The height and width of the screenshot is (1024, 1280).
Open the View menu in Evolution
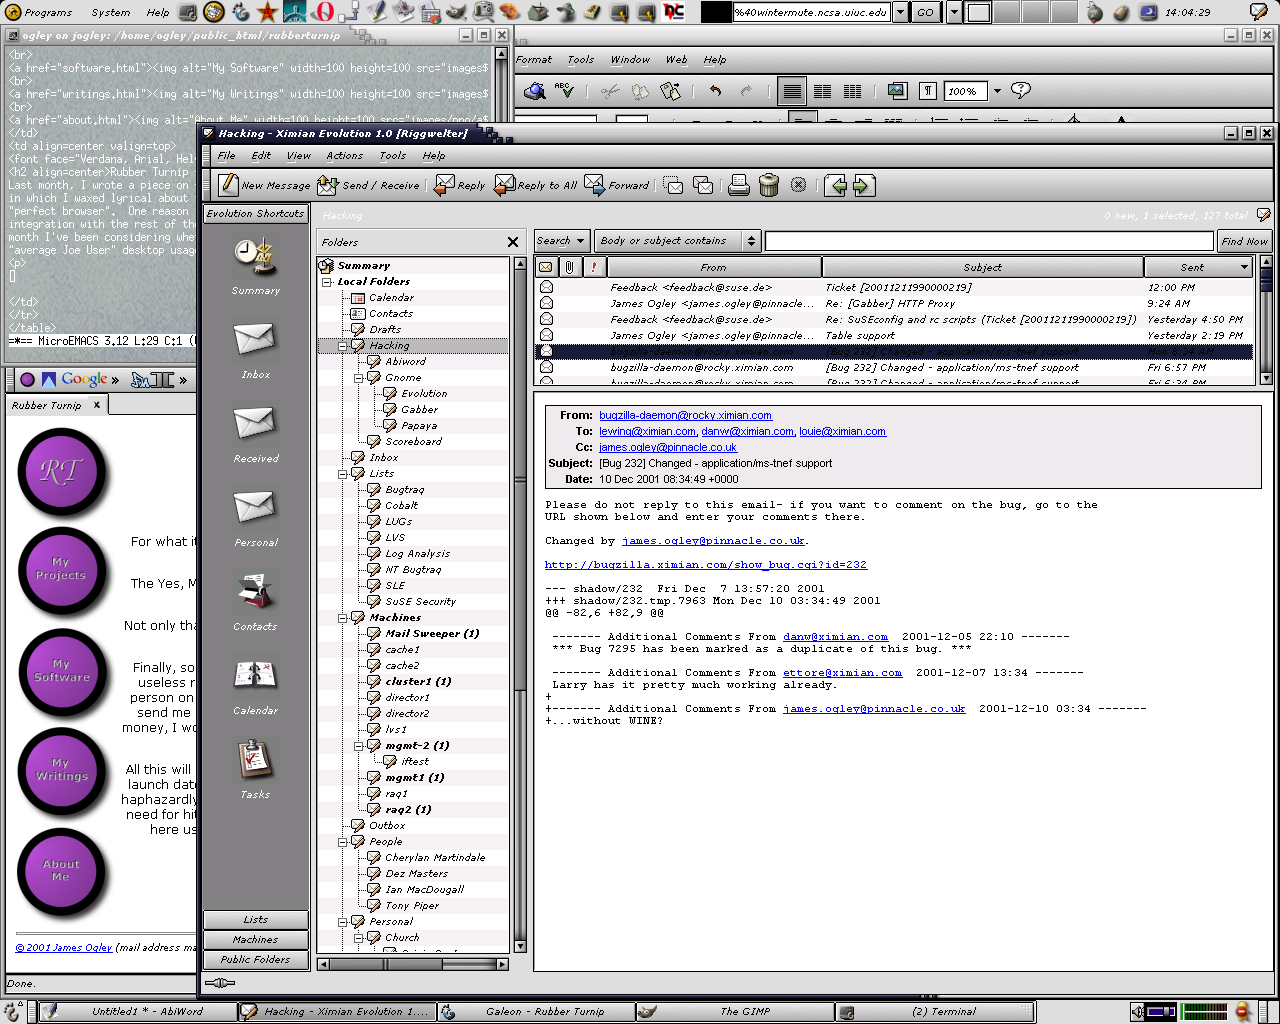(x=298, y=156)
